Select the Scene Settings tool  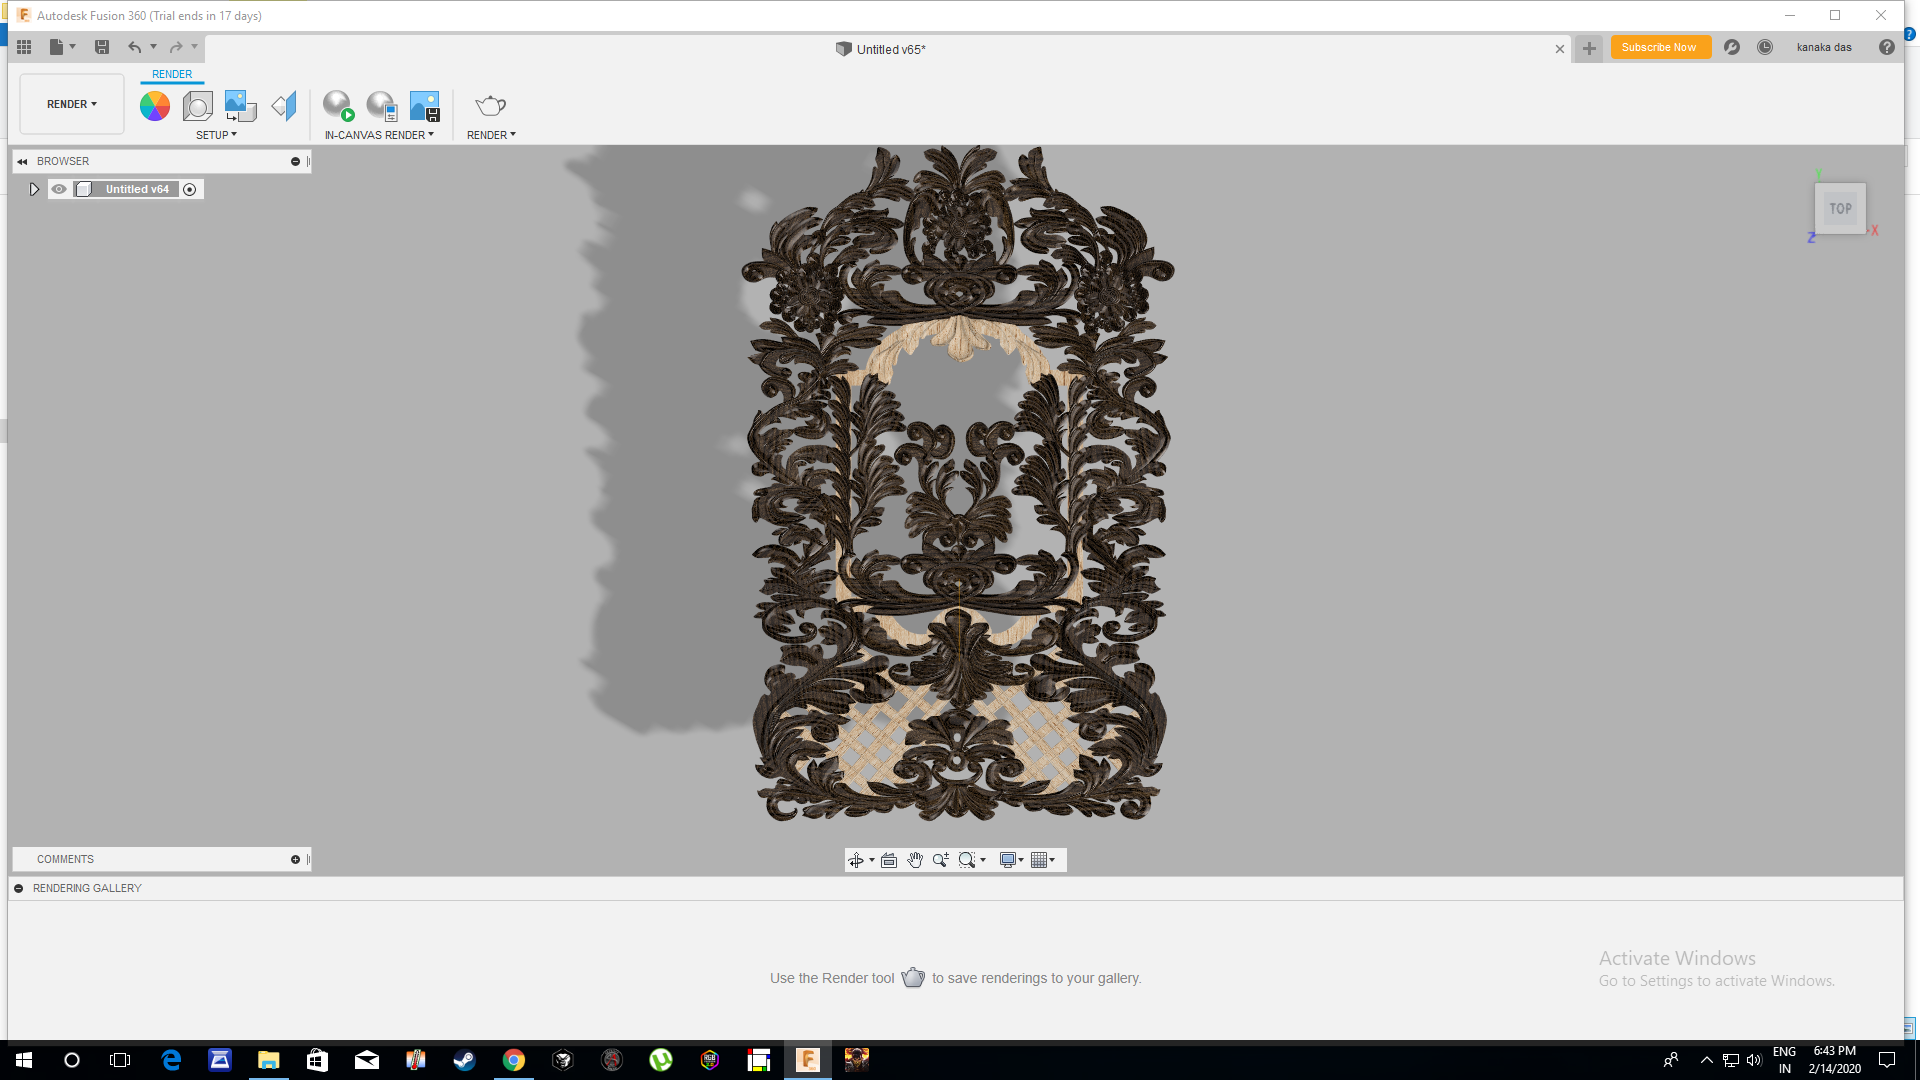[197, 105]
